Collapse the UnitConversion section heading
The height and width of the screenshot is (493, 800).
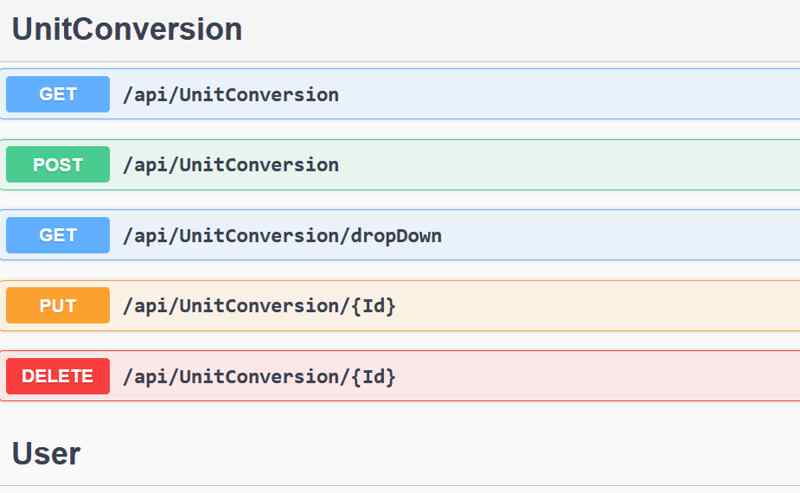tap(127, 29)
